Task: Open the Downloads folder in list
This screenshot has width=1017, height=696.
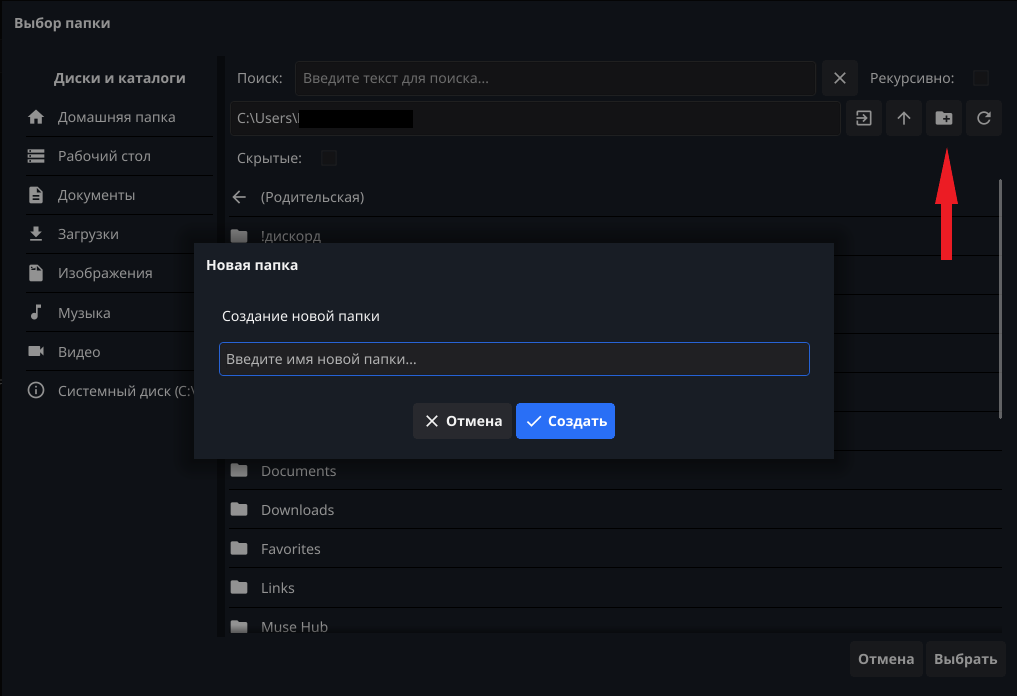Action: 297,510
